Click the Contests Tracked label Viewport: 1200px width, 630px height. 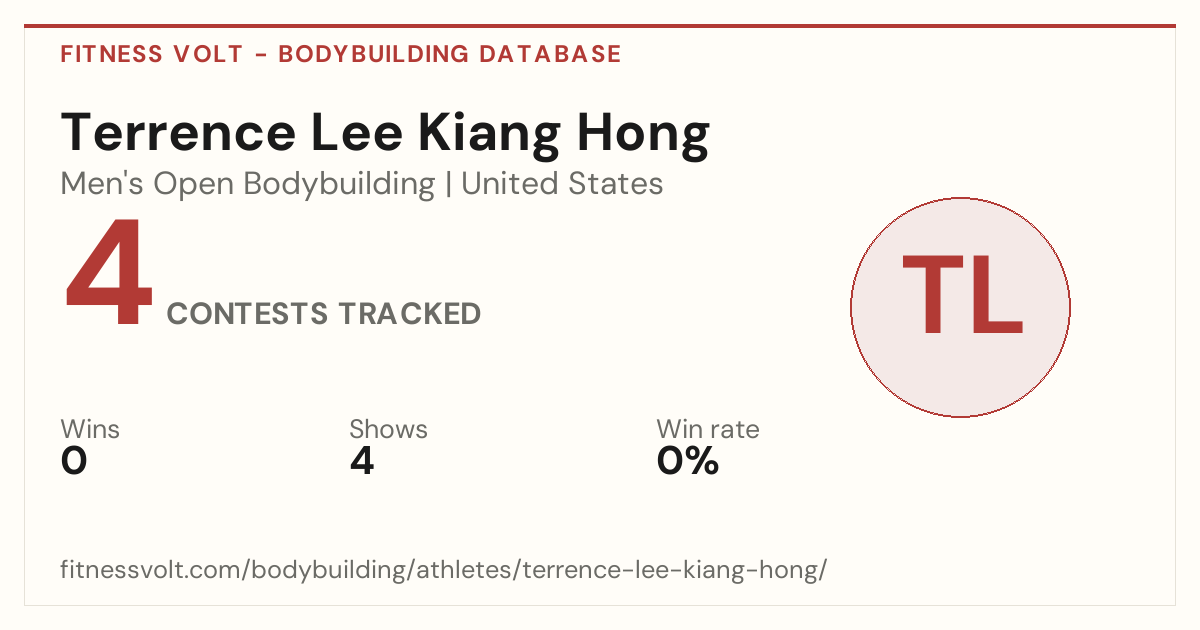[324, 314]
